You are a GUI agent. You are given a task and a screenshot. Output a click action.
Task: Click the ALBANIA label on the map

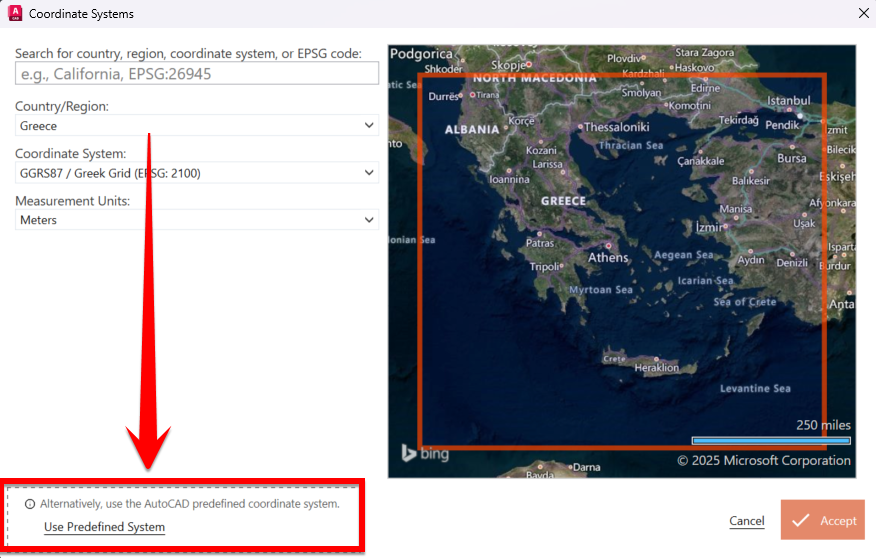pyautogui.click(x=472, y=130)
